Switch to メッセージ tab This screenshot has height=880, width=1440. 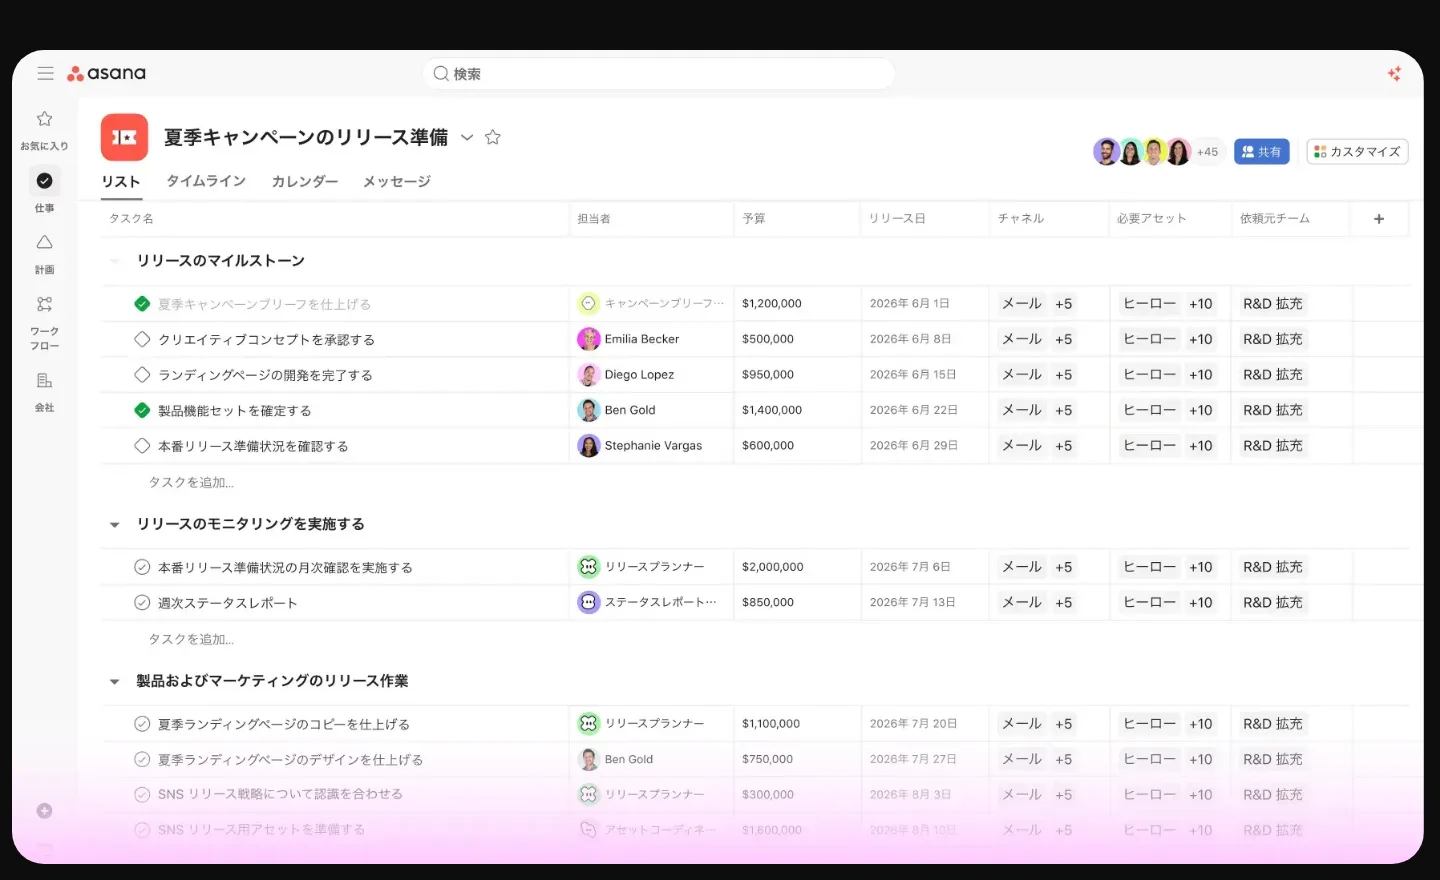397,181
